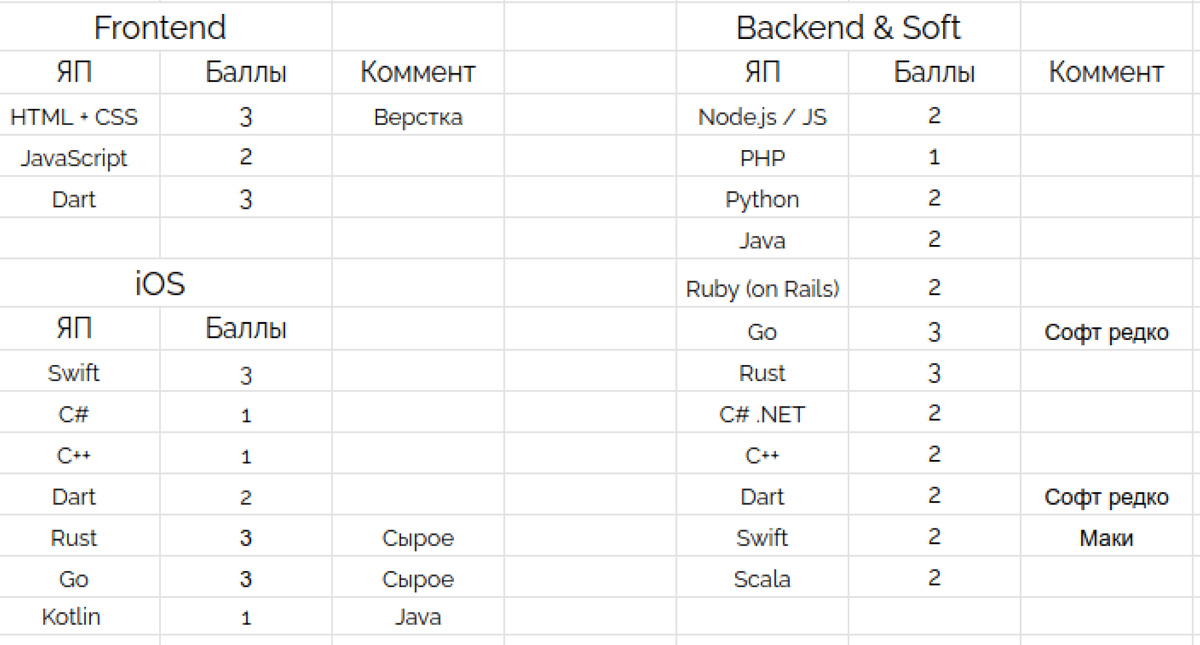
Task: Click the Баллы header in Backend table
Action: click(x=934, y=72)
